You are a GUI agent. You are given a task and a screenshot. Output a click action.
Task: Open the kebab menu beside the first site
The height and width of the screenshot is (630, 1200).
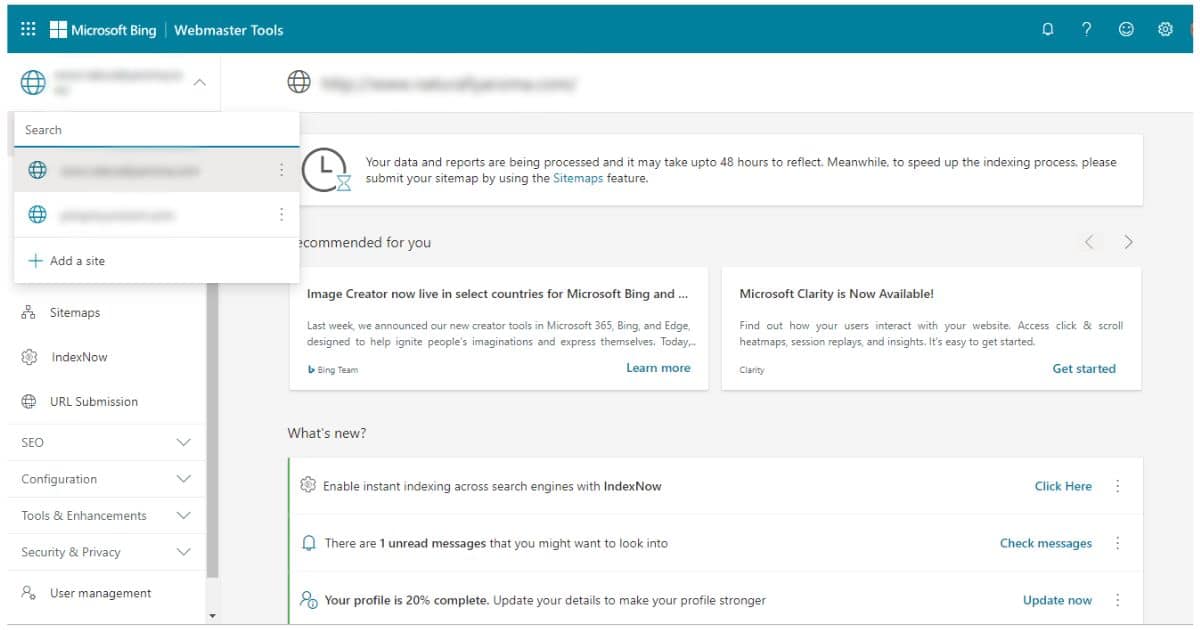point(282,169)
